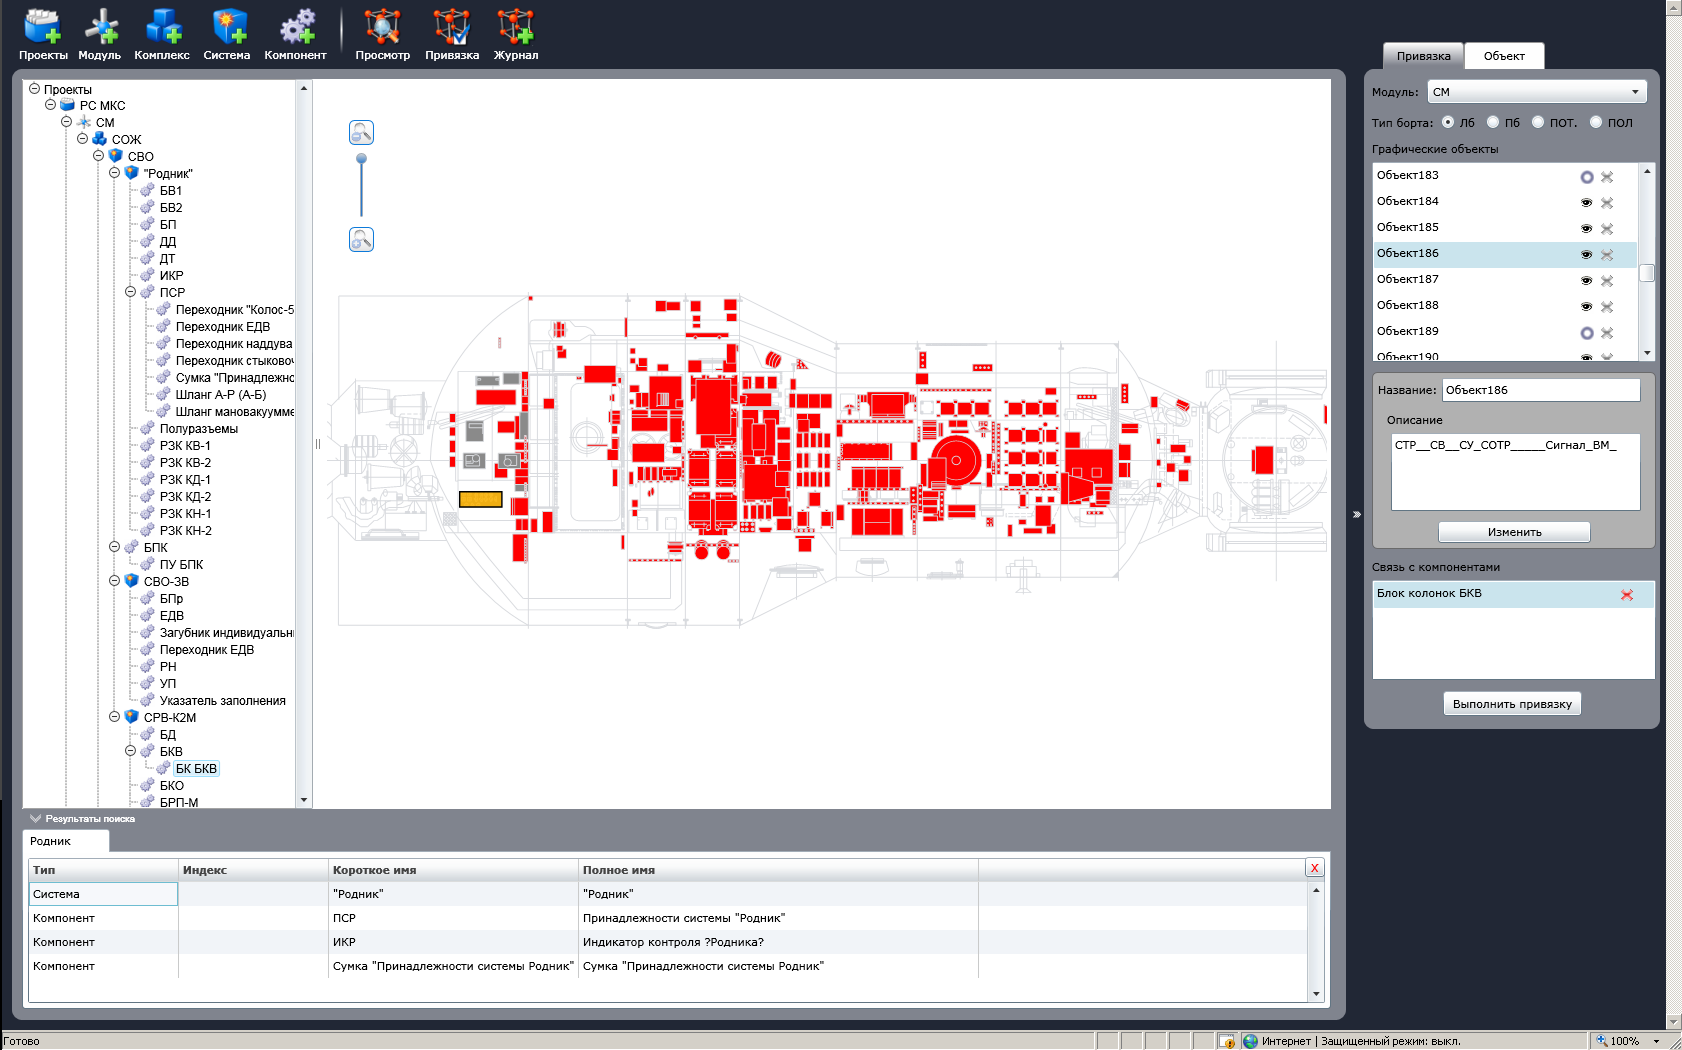Image resolution: width=1682 pixels, height=1050 pixels.
Task: Delete Объект189 with its X icon
Action: tap(1607, 333)
